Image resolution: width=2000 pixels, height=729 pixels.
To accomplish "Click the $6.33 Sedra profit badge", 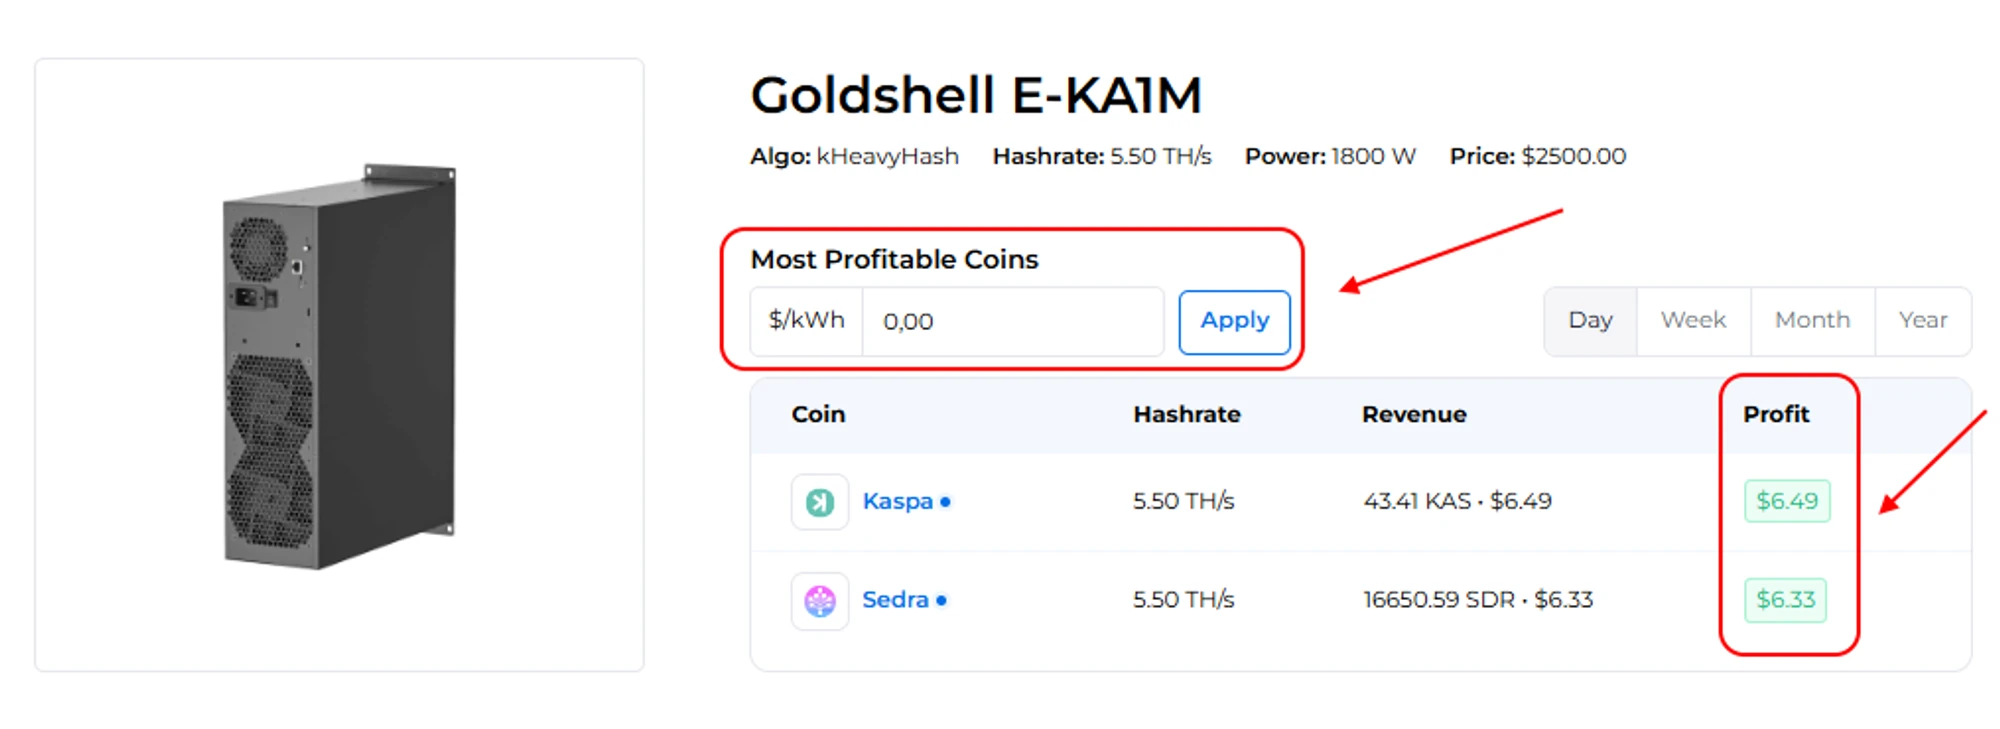I will (1785, 600).
